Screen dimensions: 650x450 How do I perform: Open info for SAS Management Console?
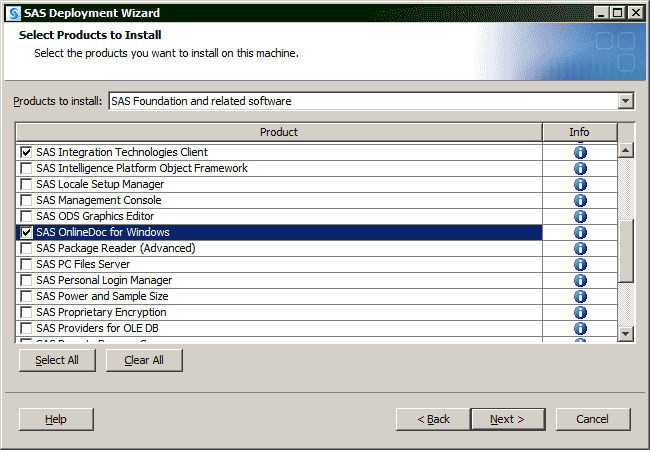click(x=580, y=201)
